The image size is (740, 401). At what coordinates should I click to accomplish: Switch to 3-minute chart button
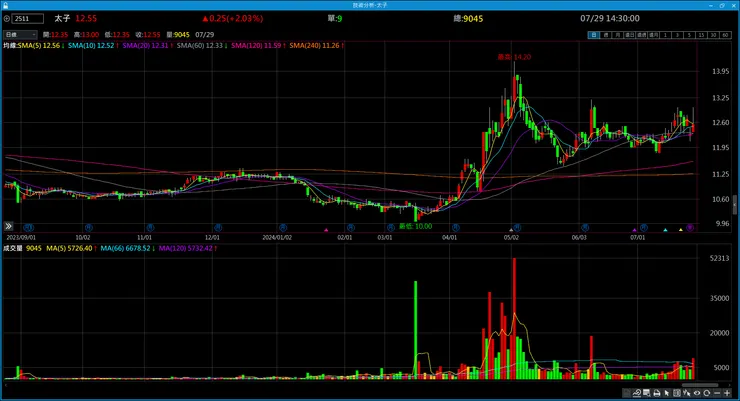(677, 35)
